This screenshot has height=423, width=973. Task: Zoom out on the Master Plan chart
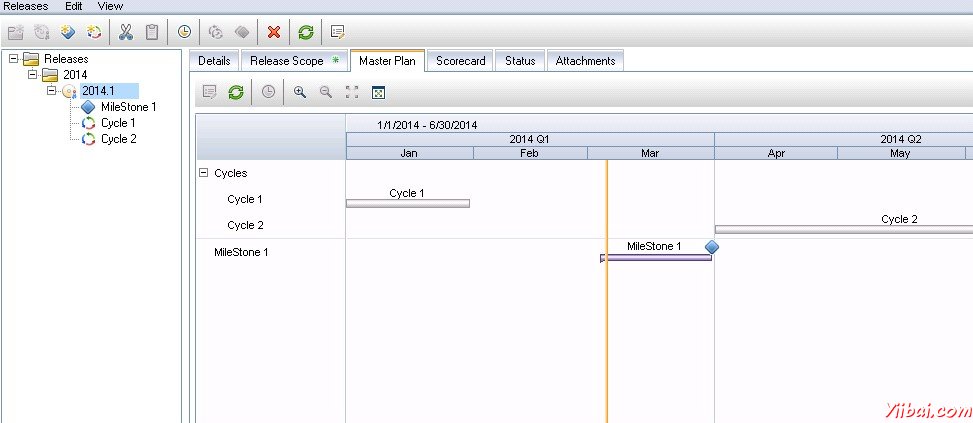tap(326, 92)
